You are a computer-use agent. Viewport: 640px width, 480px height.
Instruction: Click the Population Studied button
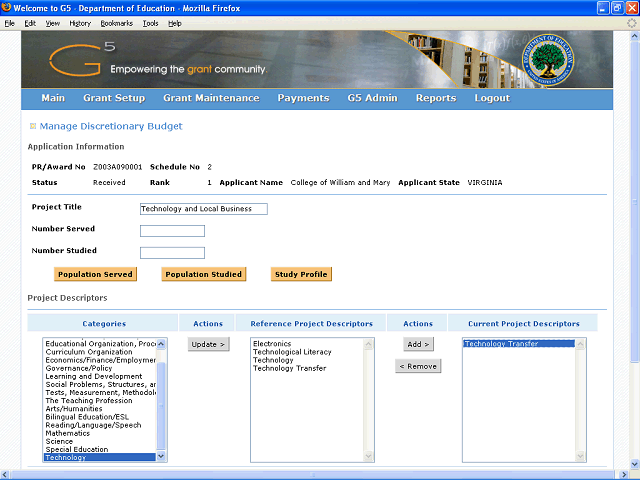204,274
